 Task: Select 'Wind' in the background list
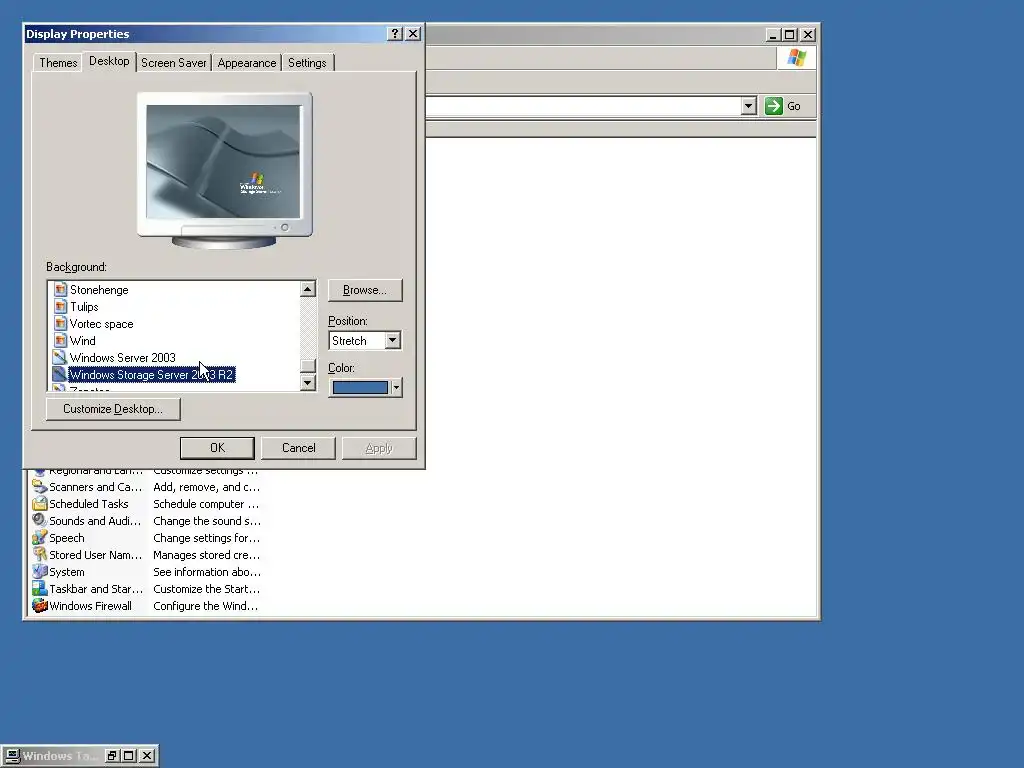coord(82,341)
